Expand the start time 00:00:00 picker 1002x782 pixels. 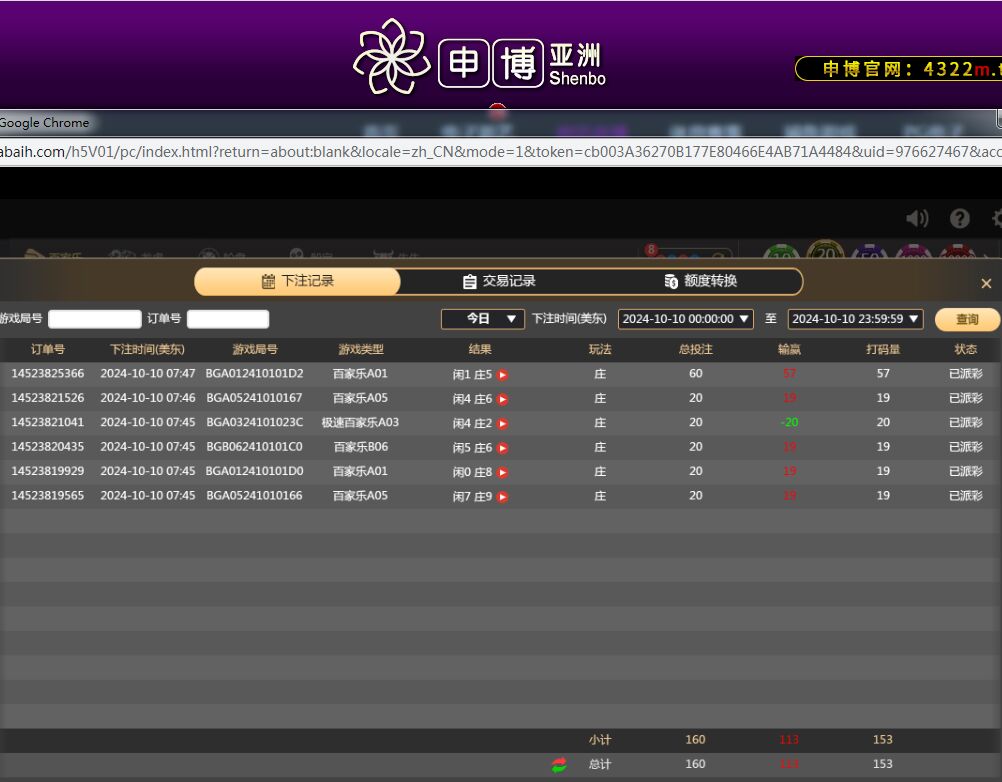tap(685, 319)
